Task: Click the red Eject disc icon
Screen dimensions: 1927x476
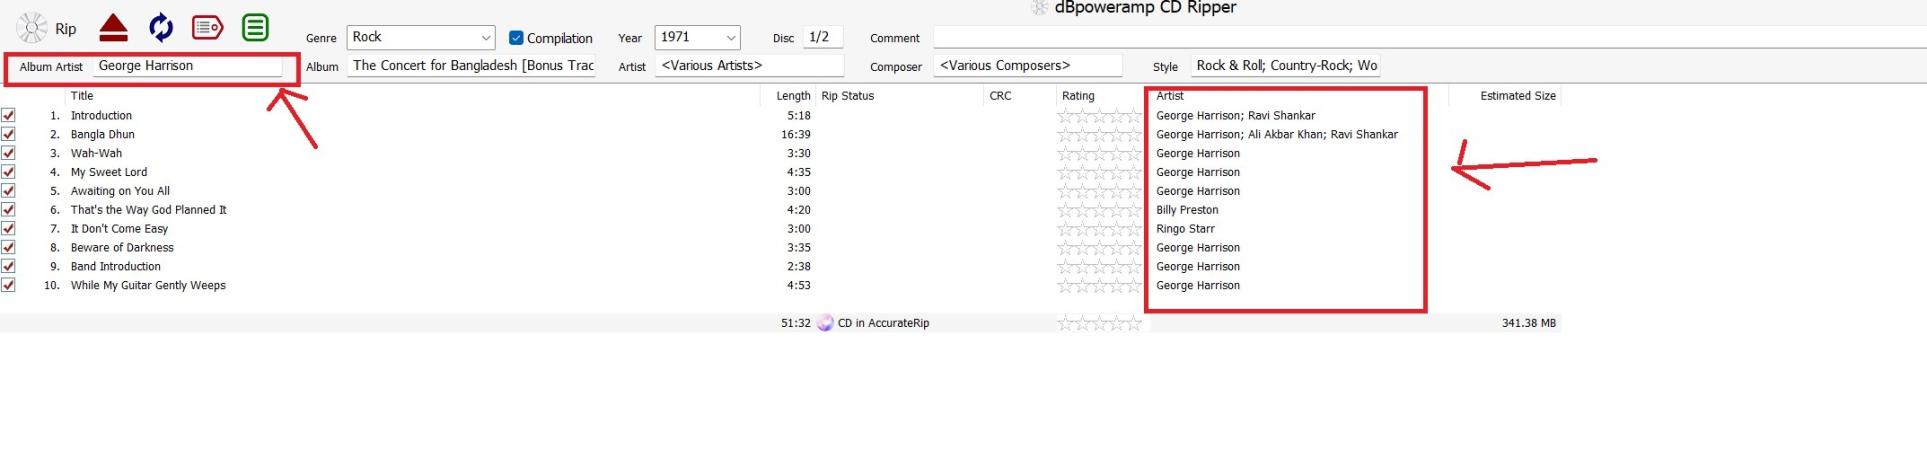Action: point(113,28)
